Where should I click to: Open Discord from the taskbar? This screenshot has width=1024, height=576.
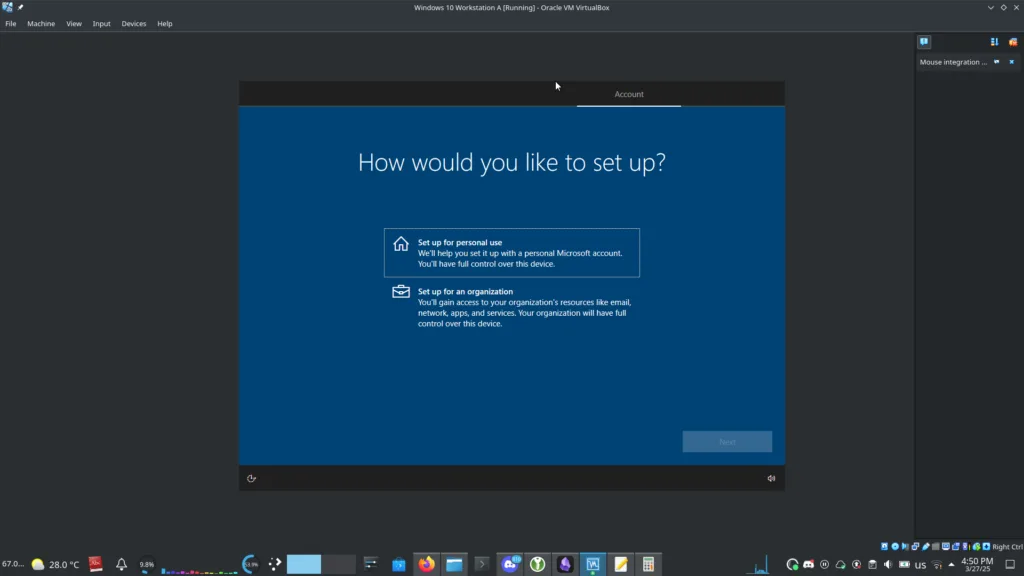pyautogui.click(x=510, y=564)
